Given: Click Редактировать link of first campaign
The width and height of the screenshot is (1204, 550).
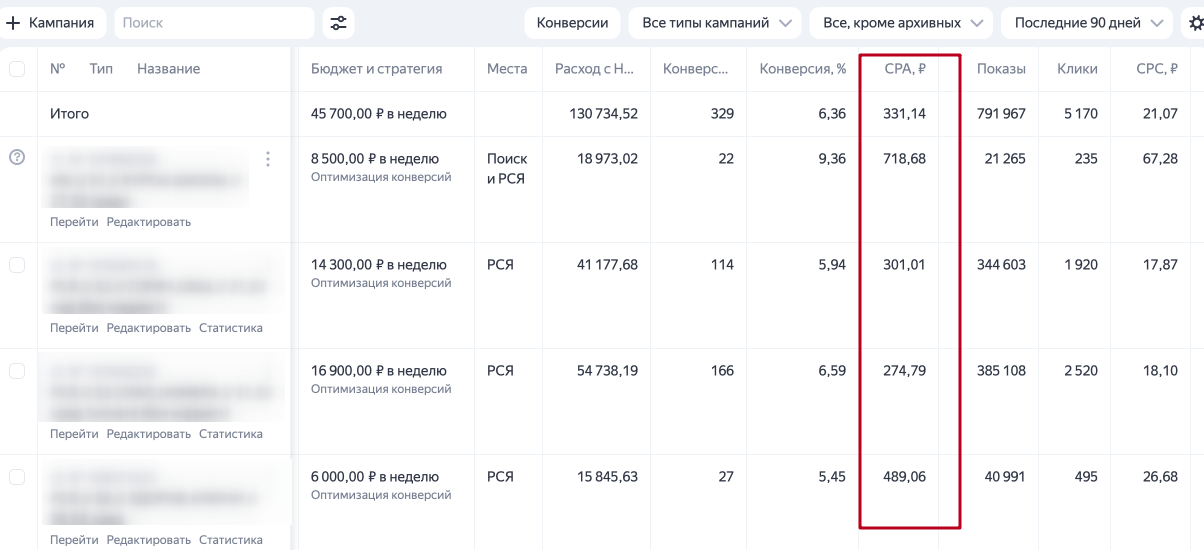Looking at the screenshot, I should tap(149, 222).
